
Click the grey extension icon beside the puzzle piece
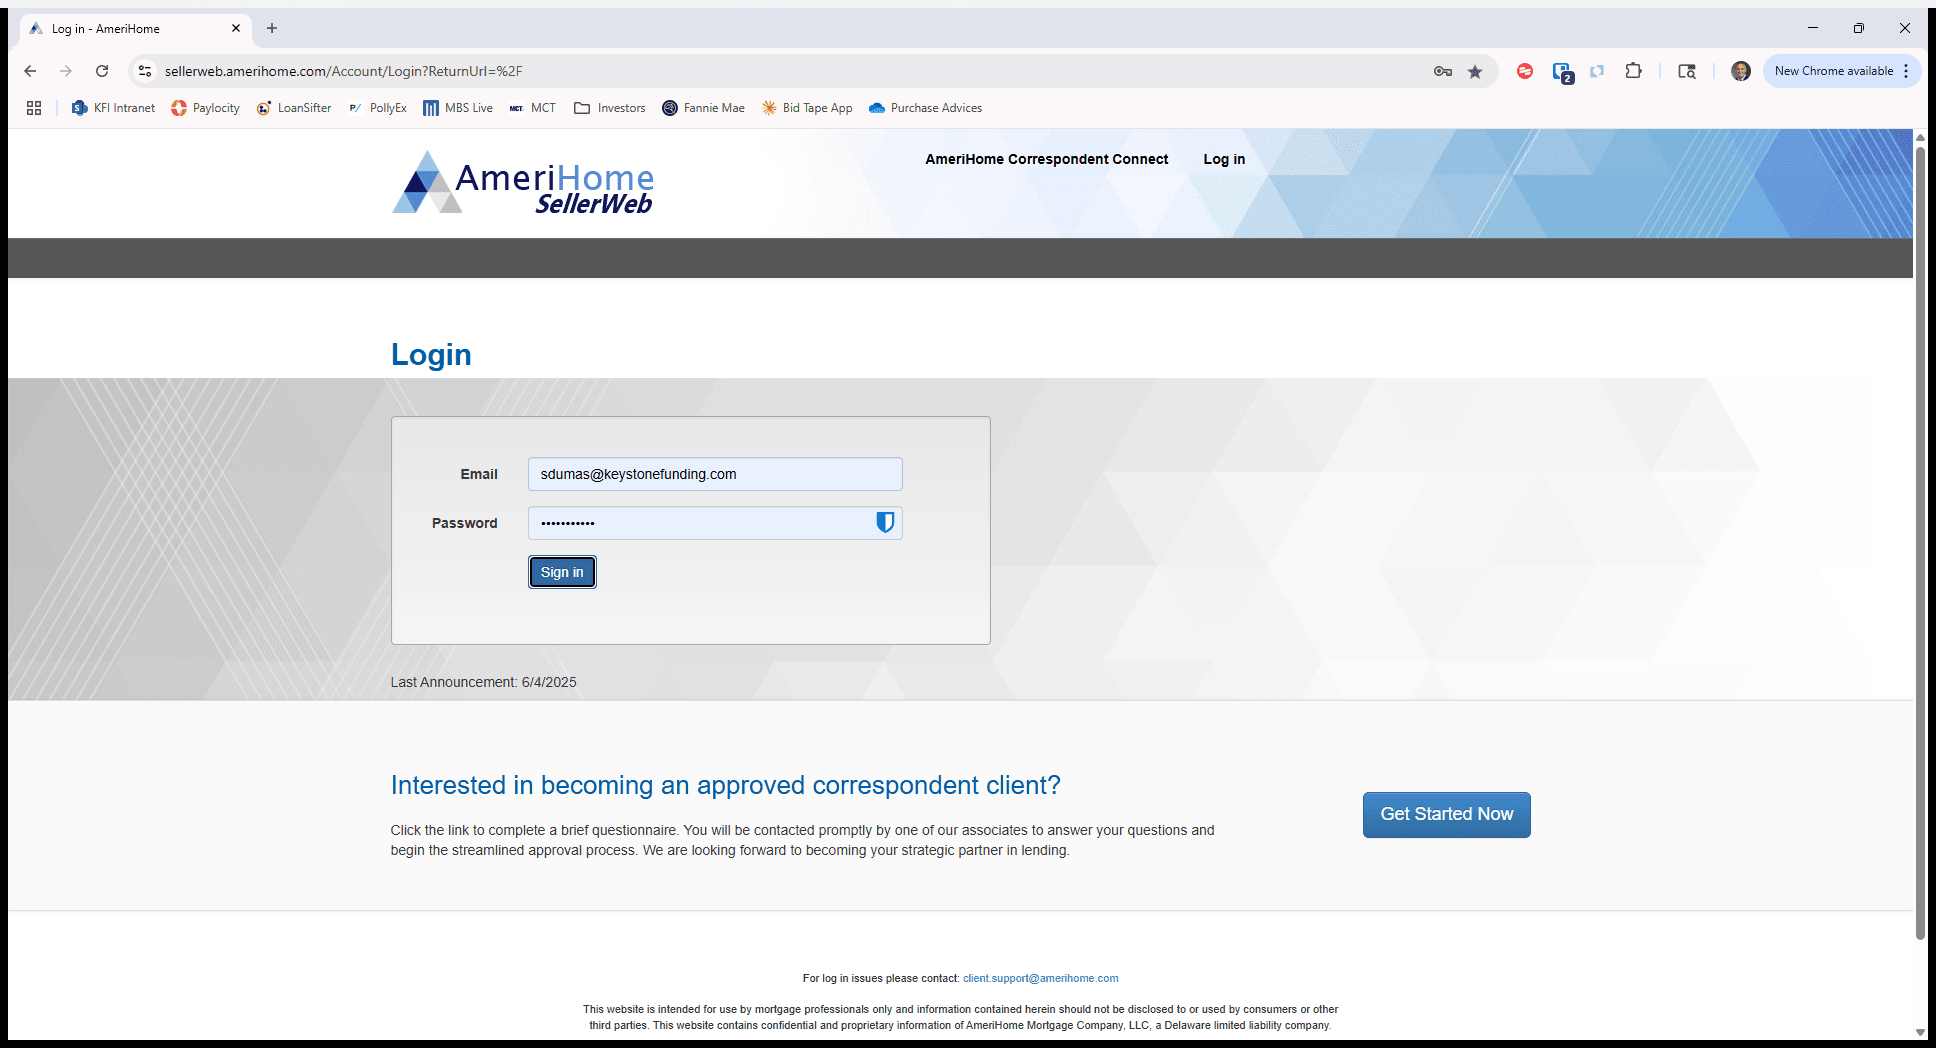click(1597, 71)
